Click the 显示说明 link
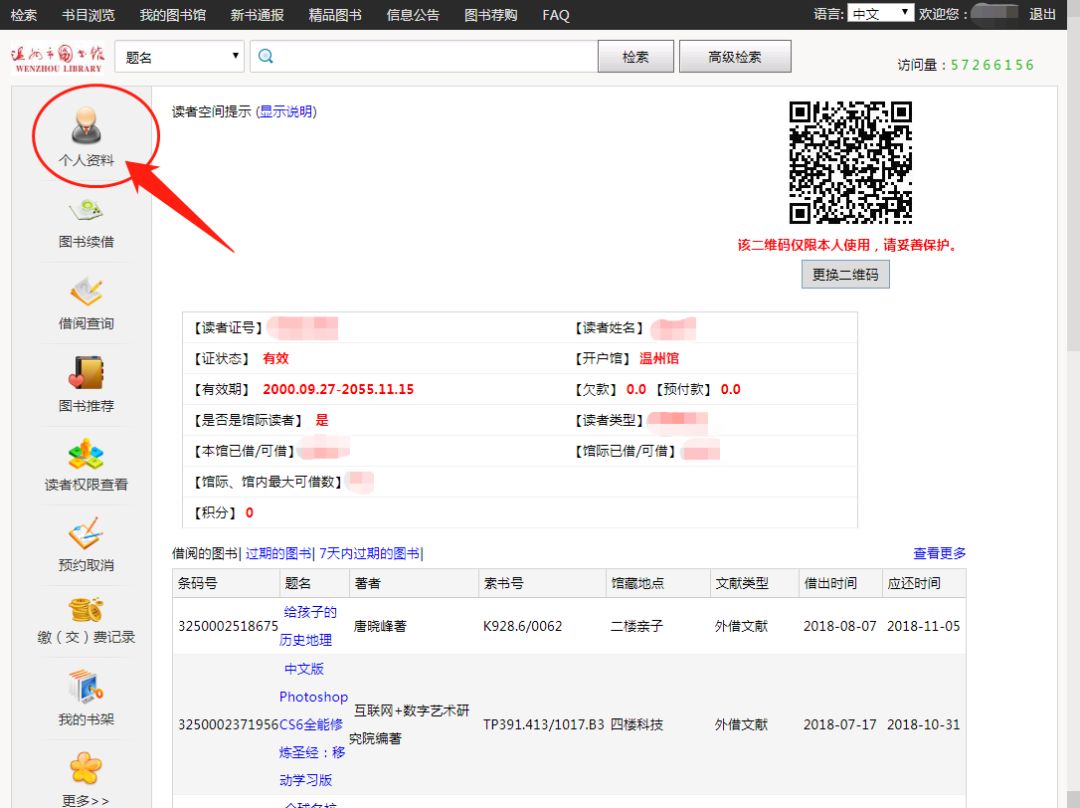The width and height of the screenshot is (1080, 808). (286, 112)
